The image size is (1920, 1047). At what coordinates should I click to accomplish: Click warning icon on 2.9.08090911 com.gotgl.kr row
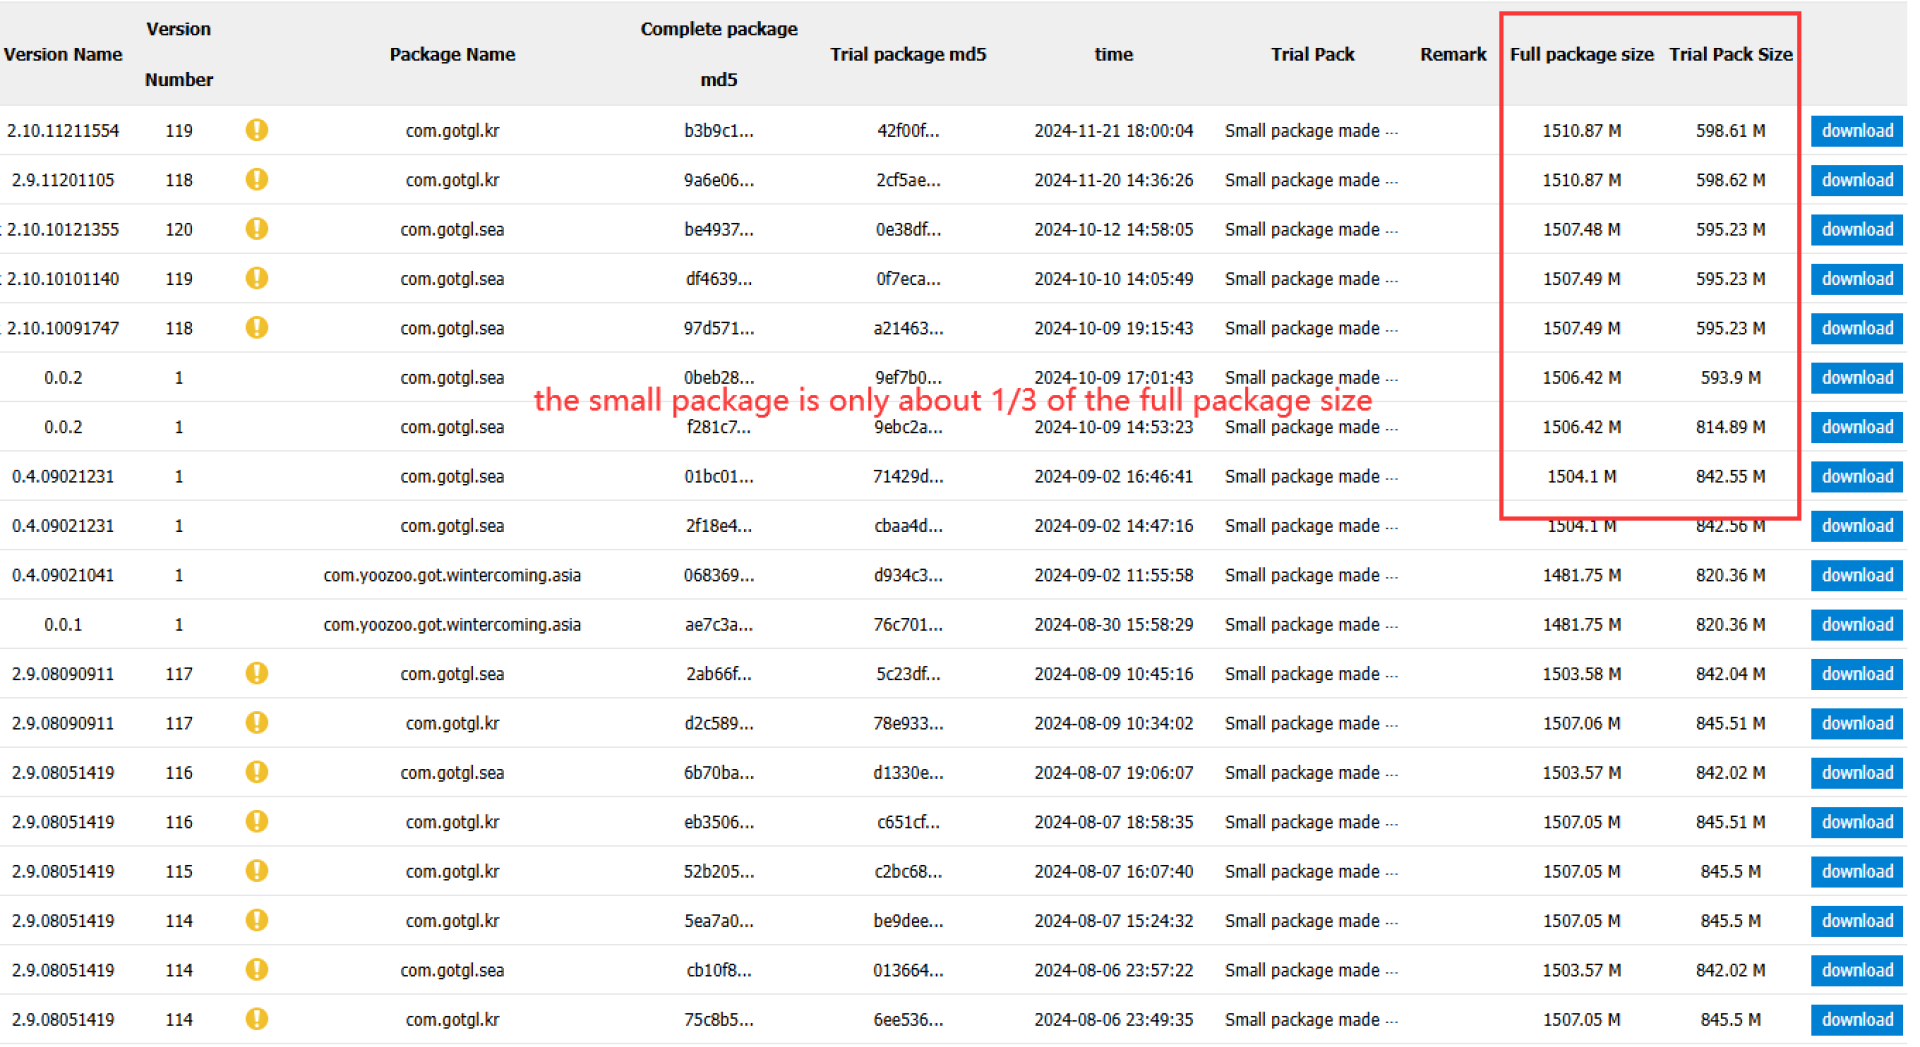tap(257, 723)
